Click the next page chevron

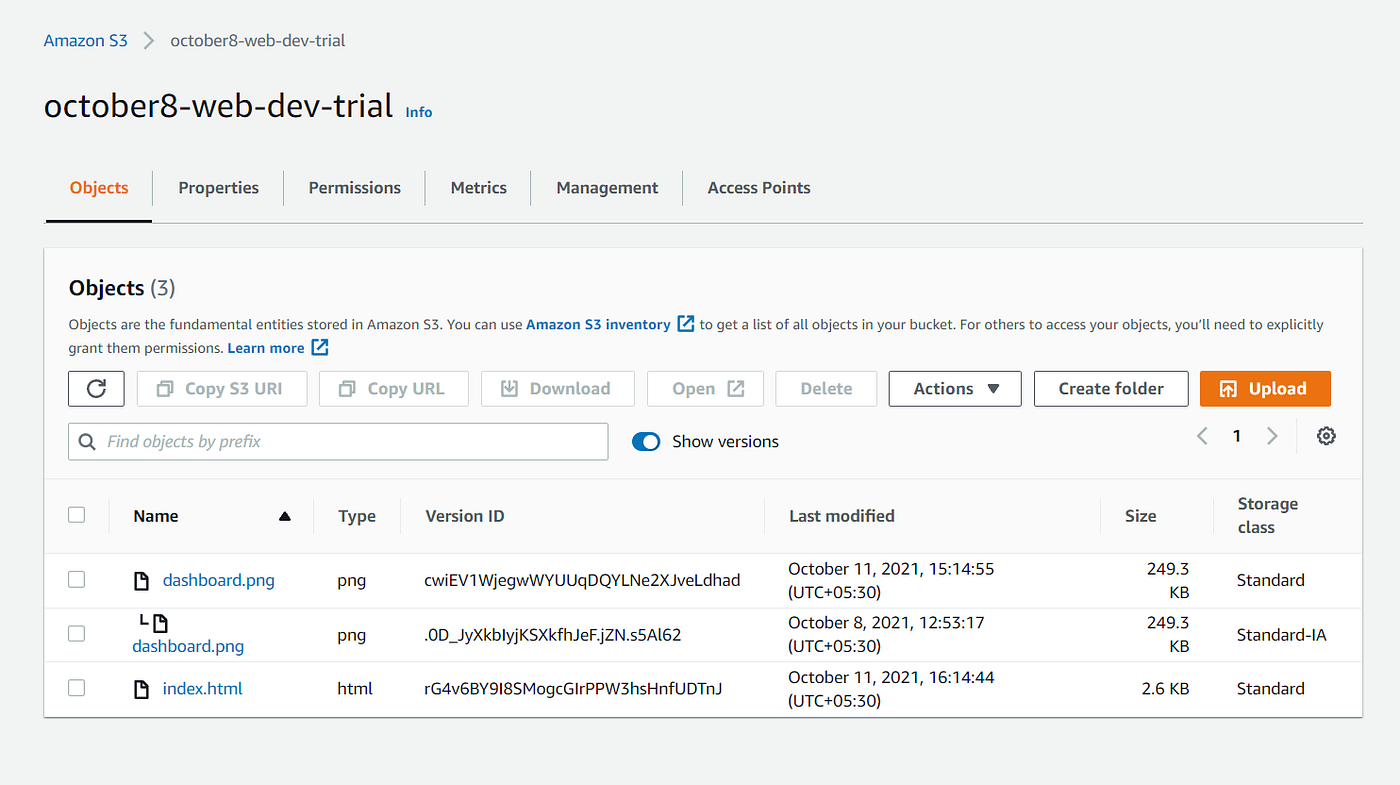pyautogui.click(x=1272, y=436)
